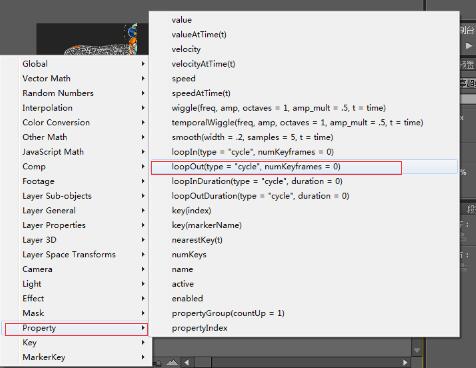476x368 pixels.
Task: Open the Layer Properties submenu
Action: [x=76, y=225]
